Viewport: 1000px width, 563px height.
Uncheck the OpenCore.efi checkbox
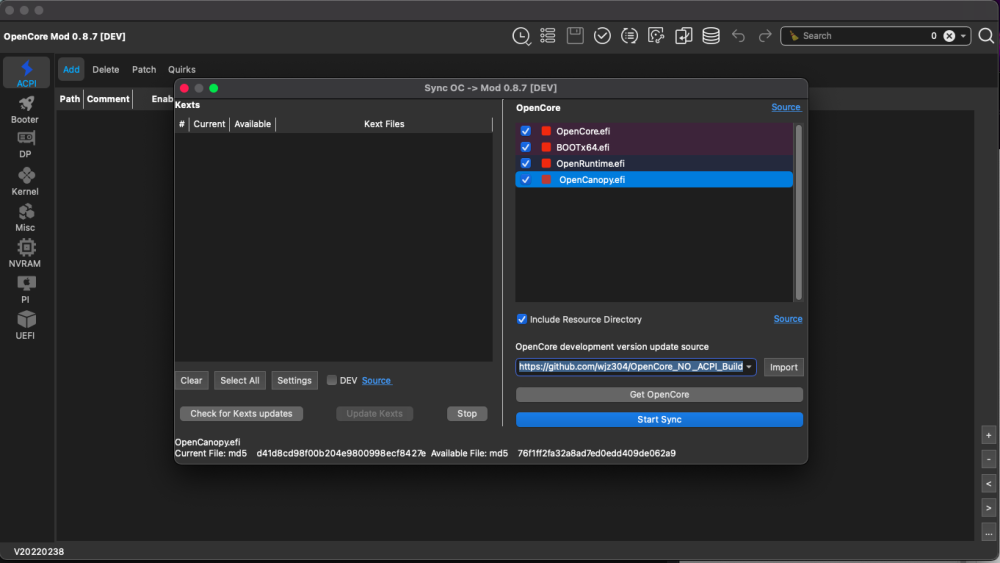coord(526,131)
